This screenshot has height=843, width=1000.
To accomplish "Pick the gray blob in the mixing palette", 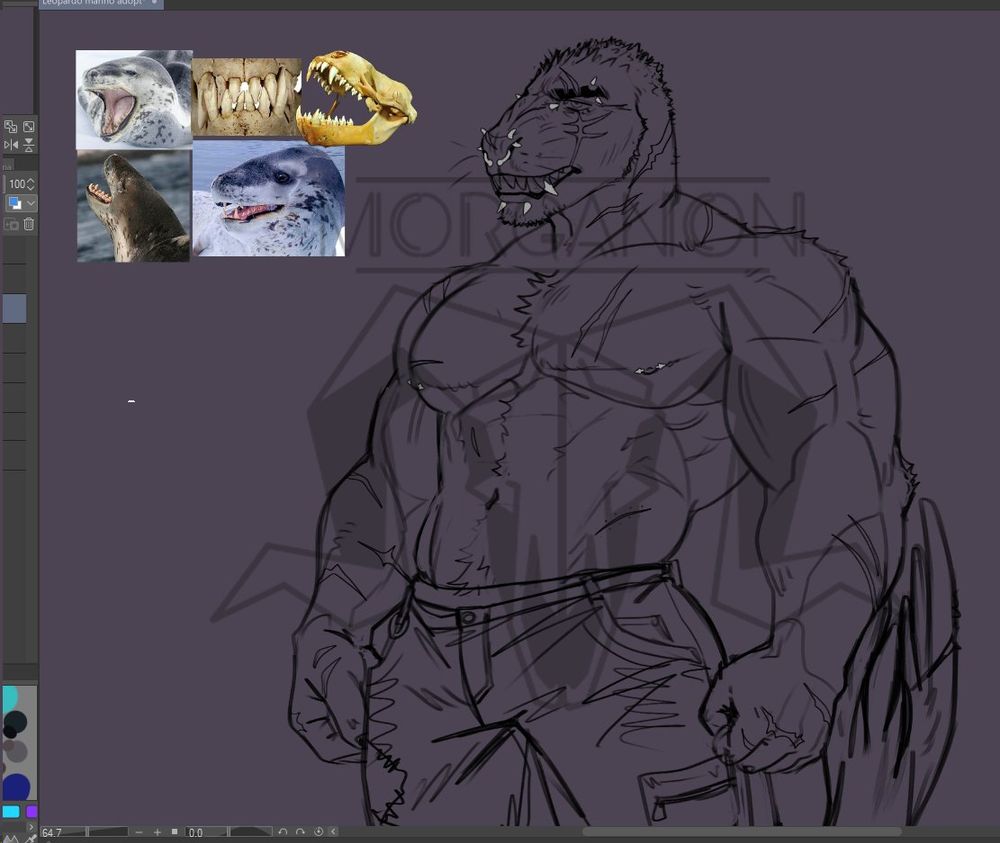I will [17, 751].
